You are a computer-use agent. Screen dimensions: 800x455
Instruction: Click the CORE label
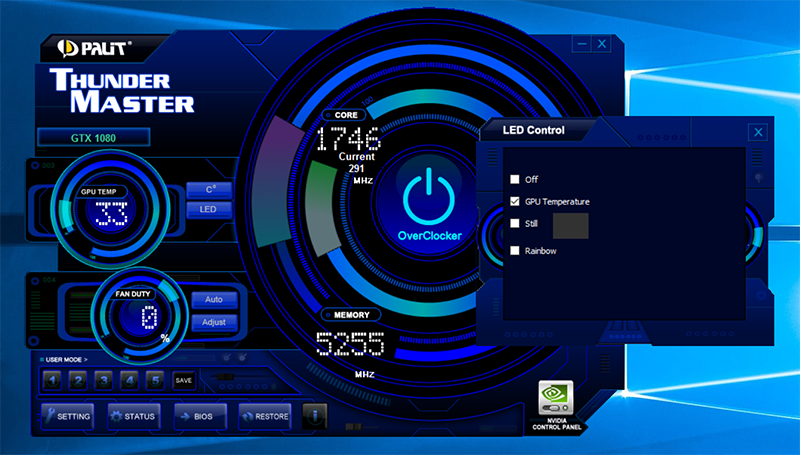346,115
